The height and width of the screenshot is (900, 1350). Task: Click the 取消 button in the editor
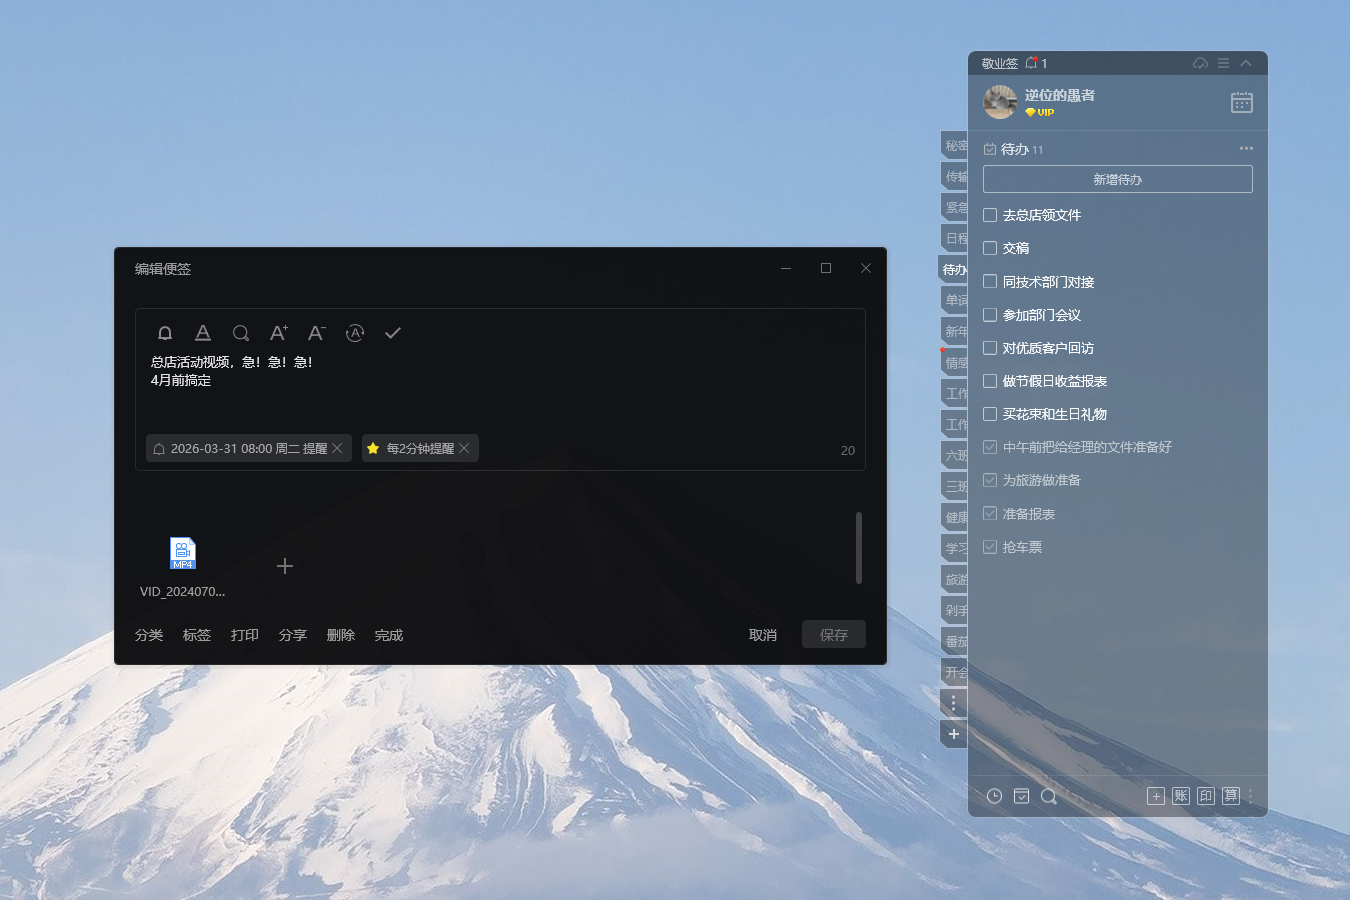click(763, 635)
